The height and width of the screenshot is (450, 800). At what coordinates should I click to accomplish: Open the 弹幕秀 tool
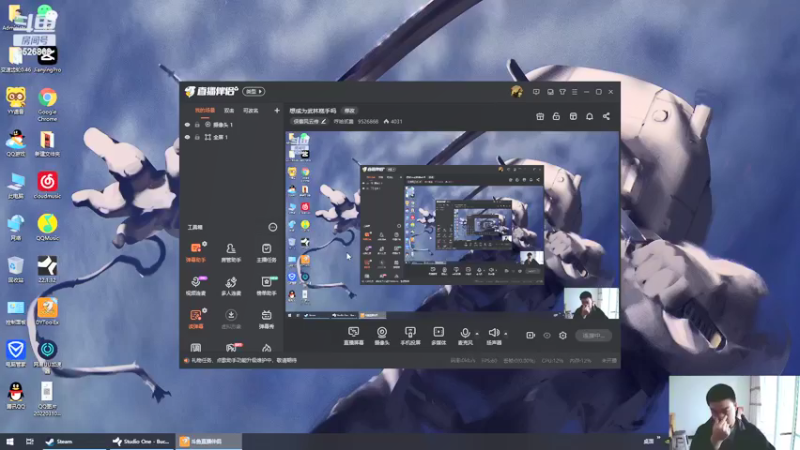pyautogui.click(x=266, y=319)
